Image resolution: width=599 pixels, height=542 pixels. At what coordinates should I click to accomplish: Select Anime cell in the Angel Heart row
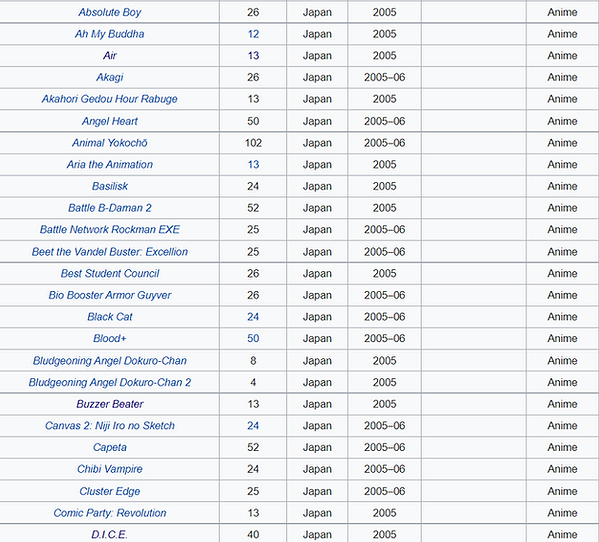coord(562,121)
